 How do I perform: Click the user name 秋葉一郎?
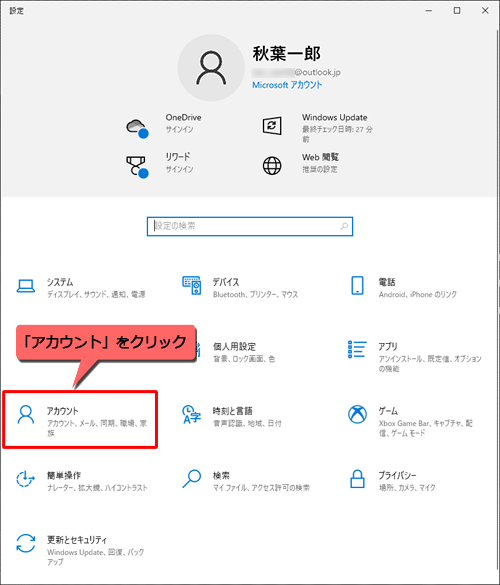point(287,54)
